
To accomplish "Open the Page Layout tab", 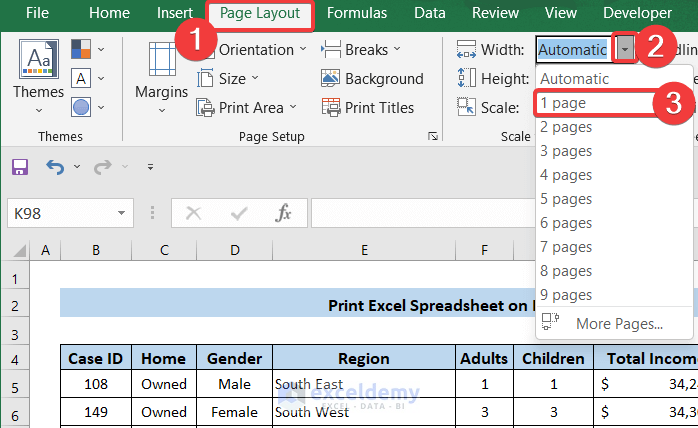I will pyautogui.click(x=260, y=13).
